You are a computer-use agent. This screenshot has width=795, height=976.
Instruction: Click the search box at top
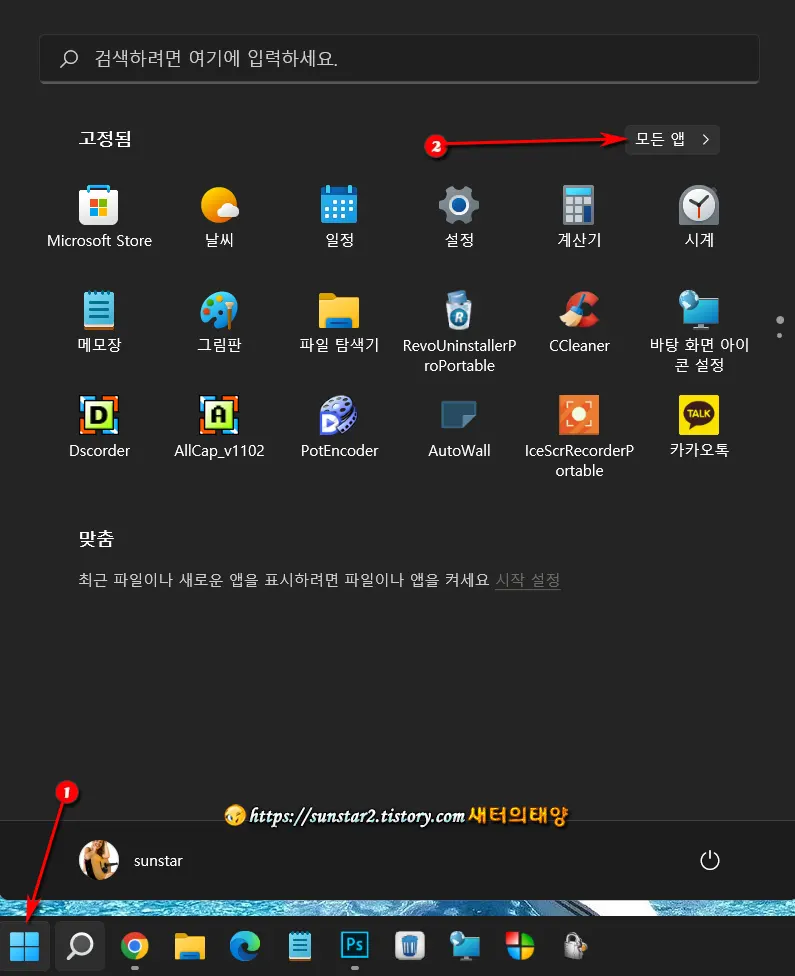click(399, 59)
